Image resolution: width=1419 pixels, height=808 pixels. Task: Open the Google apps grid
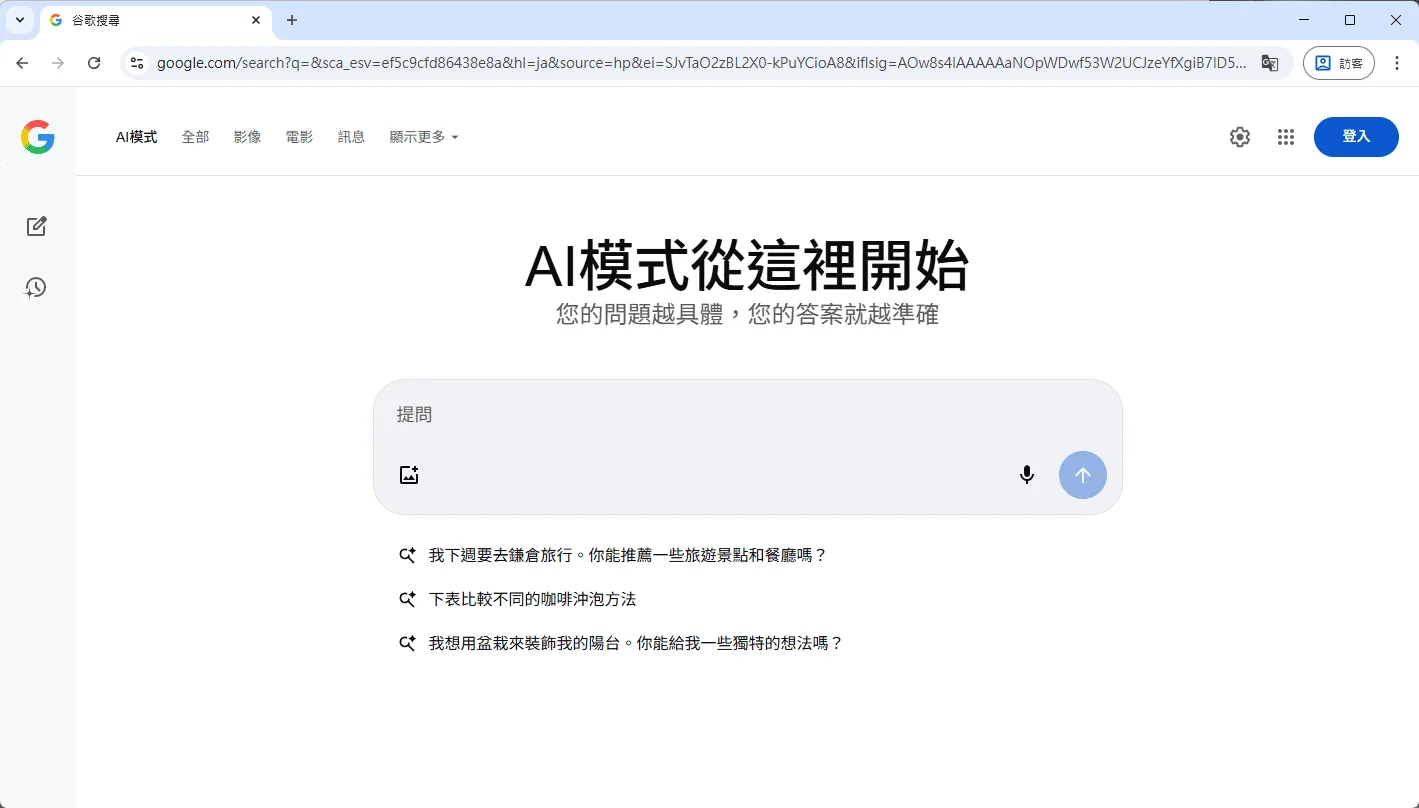pos(1285,137)
